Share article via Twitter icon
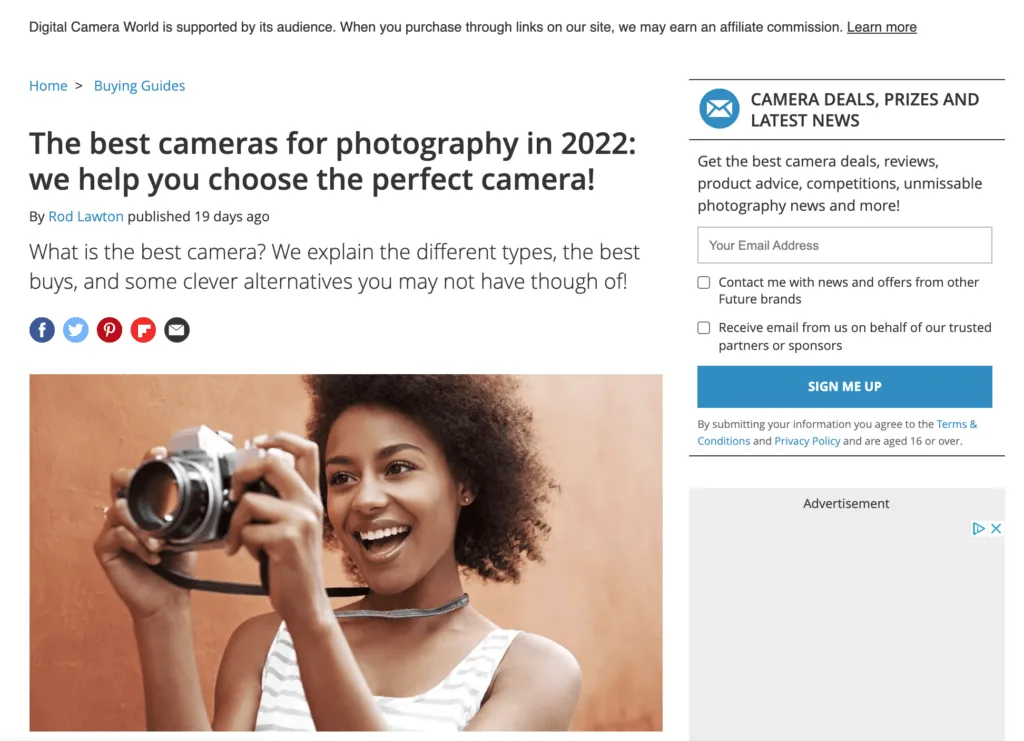 point(76,330)
